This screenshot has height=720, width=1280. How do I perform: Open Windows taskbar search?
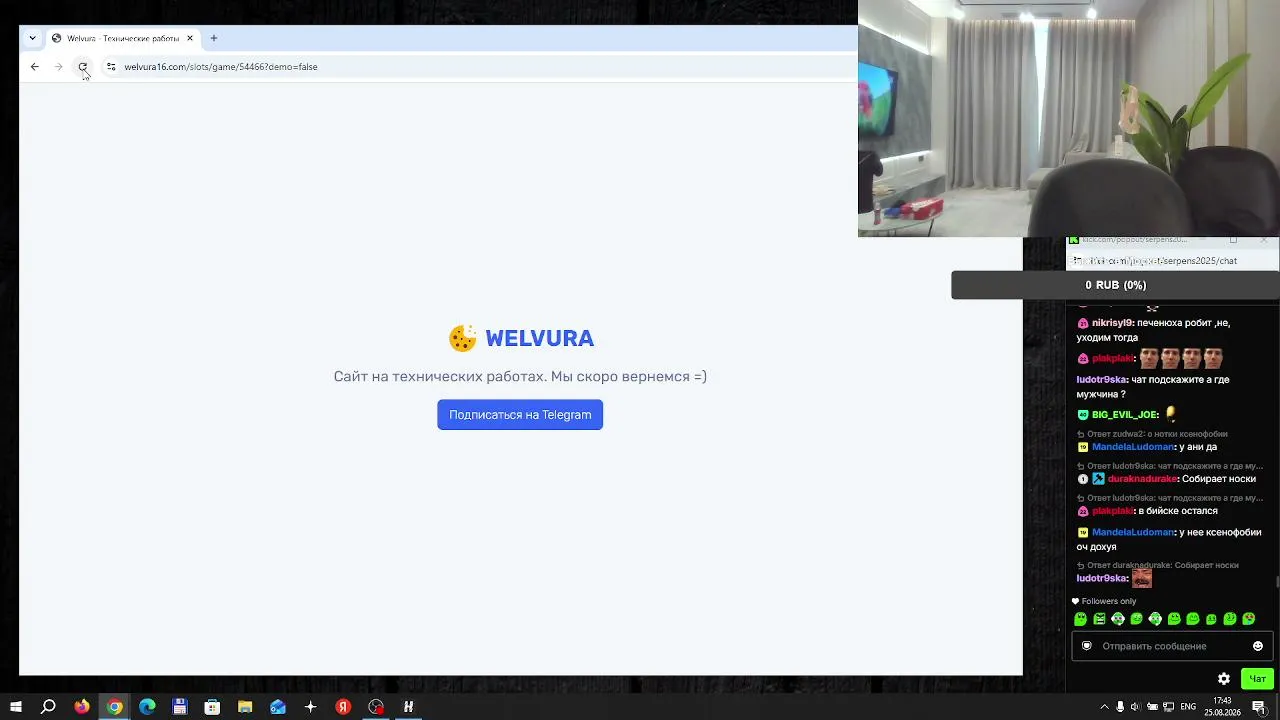[x=48, y=707]
